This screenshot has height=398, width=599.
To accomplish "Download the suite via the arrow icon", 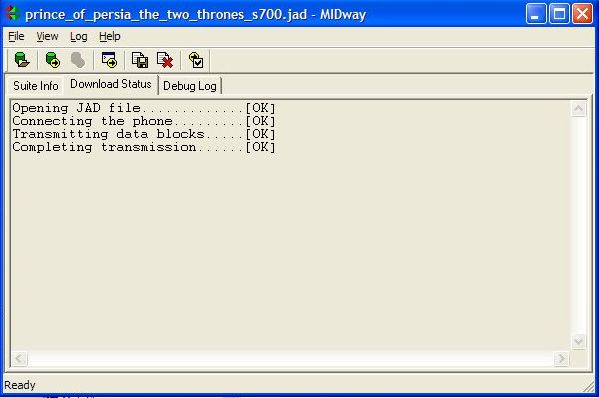I will (x=52, y=60).
